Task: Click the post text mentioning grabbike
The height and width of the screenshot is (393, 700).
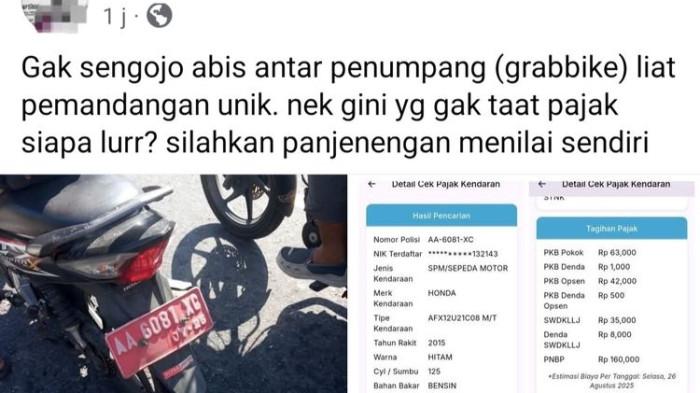Action: coord(348,105)
